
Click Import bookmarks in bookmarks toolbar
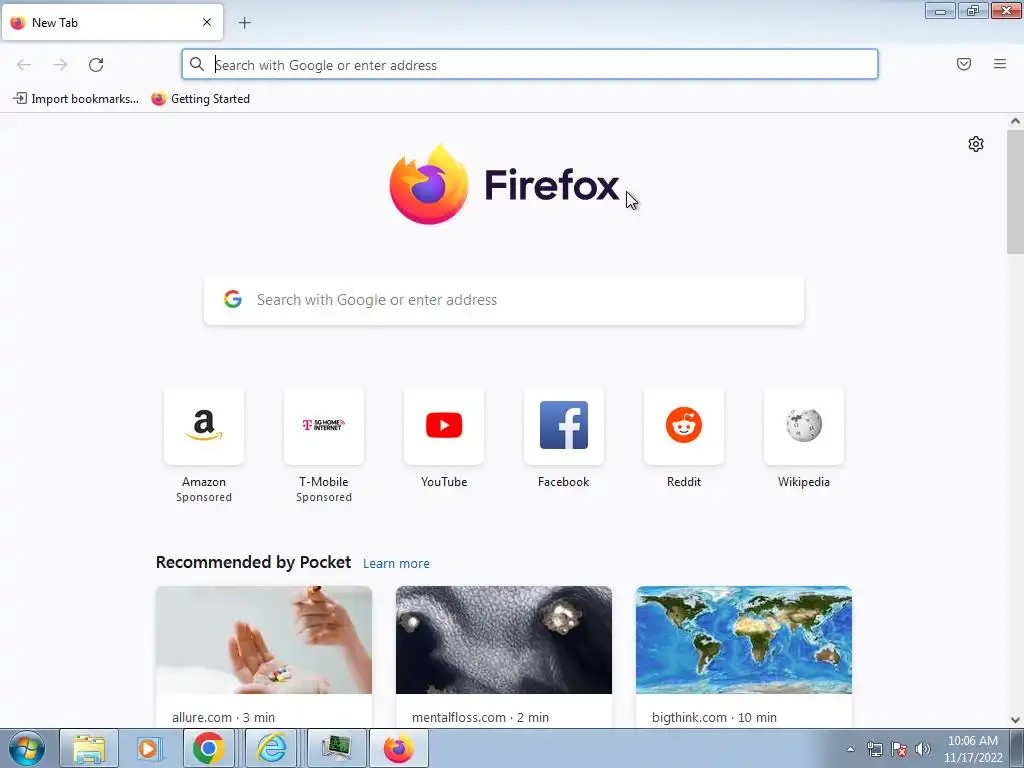pyautogui.click(x=76, y=99)
